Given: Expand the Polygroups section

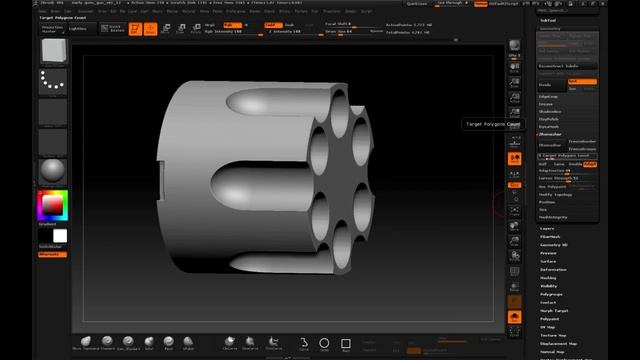Looking at the screenshot, I should coord(551,294).
